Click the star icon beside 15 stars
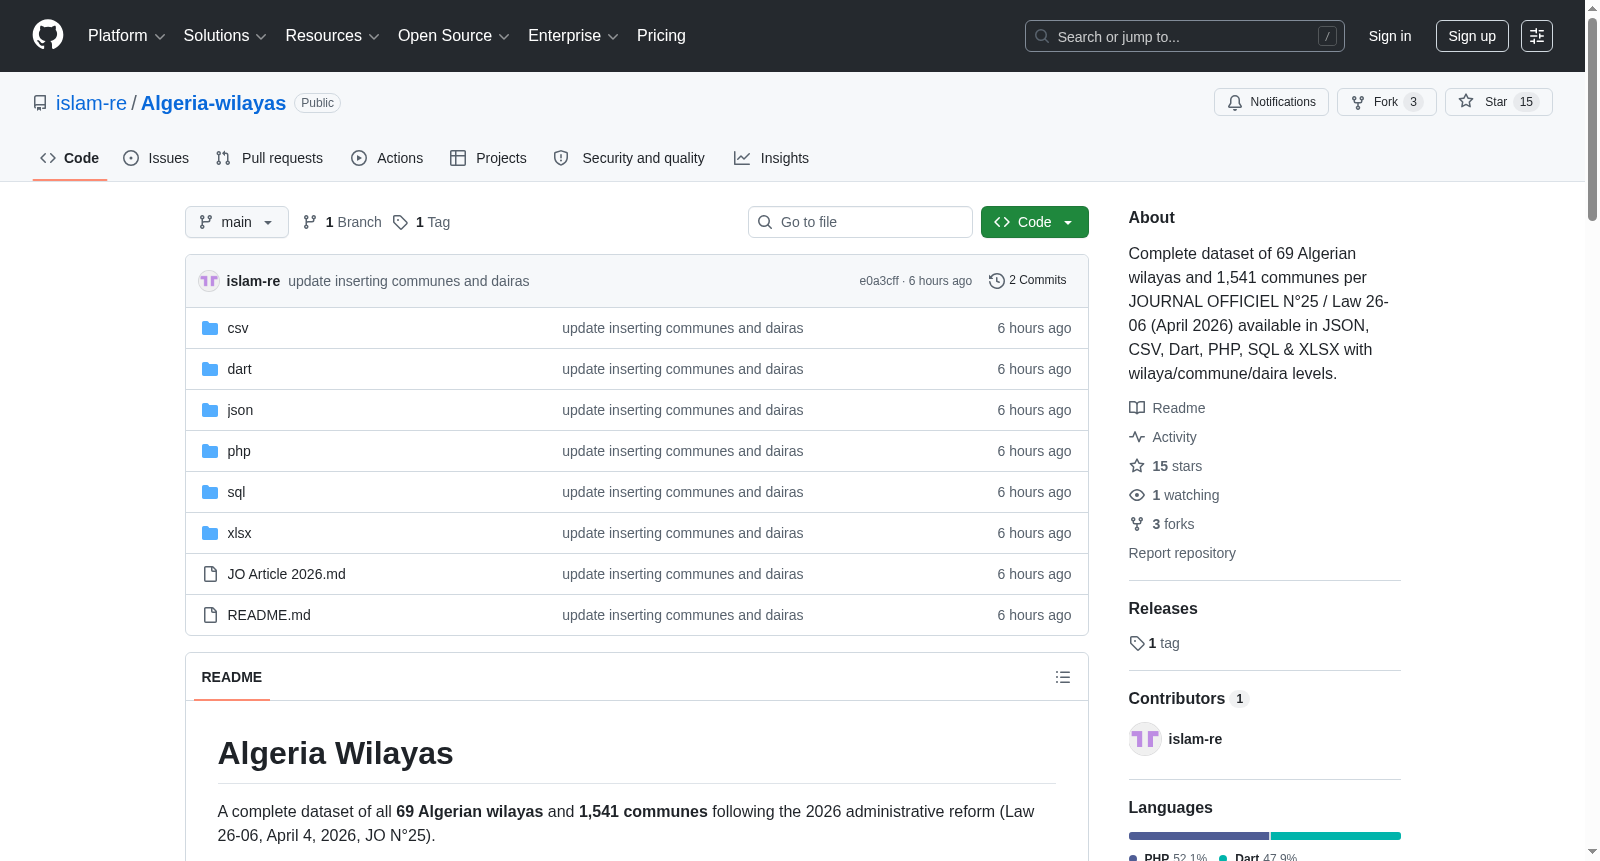The height and width of the screenshot is (861, 1600). (x=1137, y=466)
